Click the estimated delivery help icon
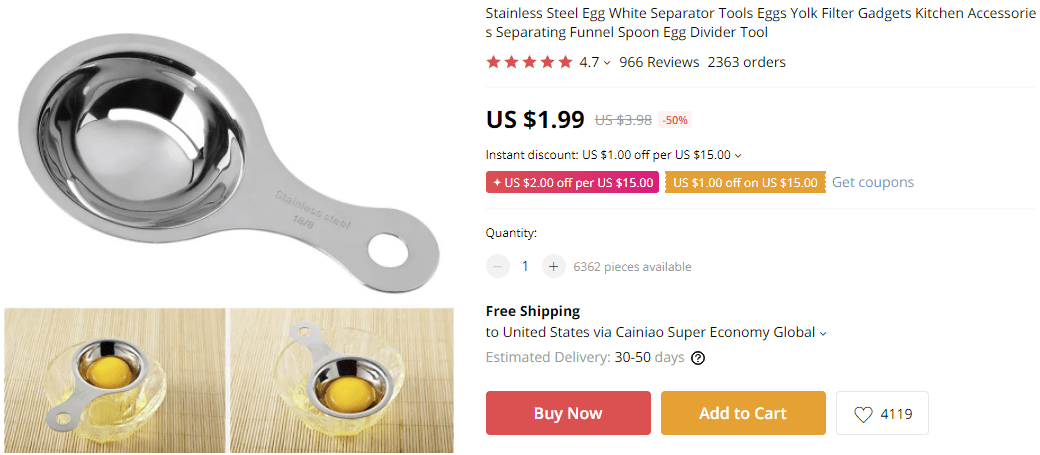This screenshot has height=455, width=1040. pos(698,358)
